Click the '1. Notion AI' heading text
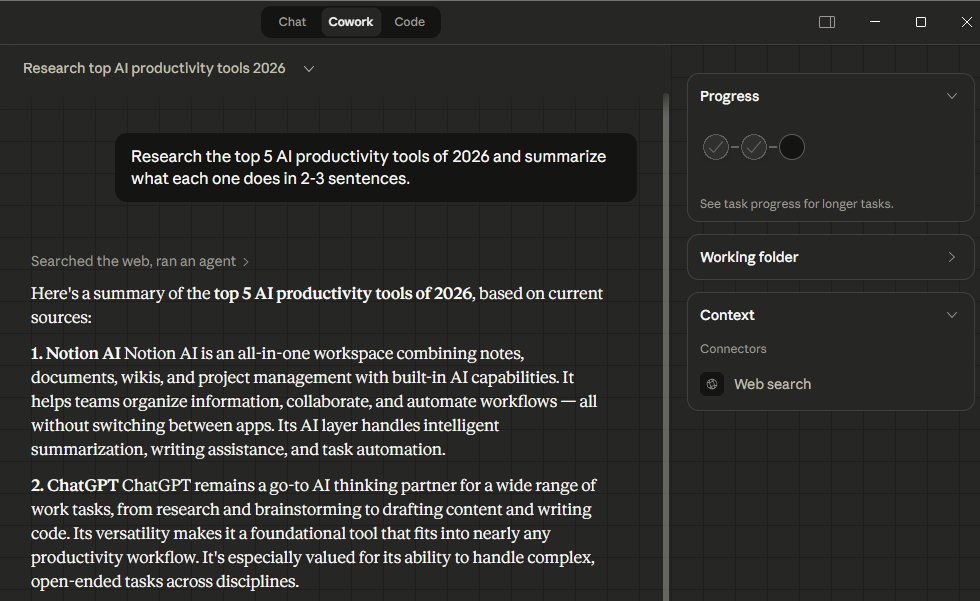Screen dimensions: 980x601 point(76,354)
